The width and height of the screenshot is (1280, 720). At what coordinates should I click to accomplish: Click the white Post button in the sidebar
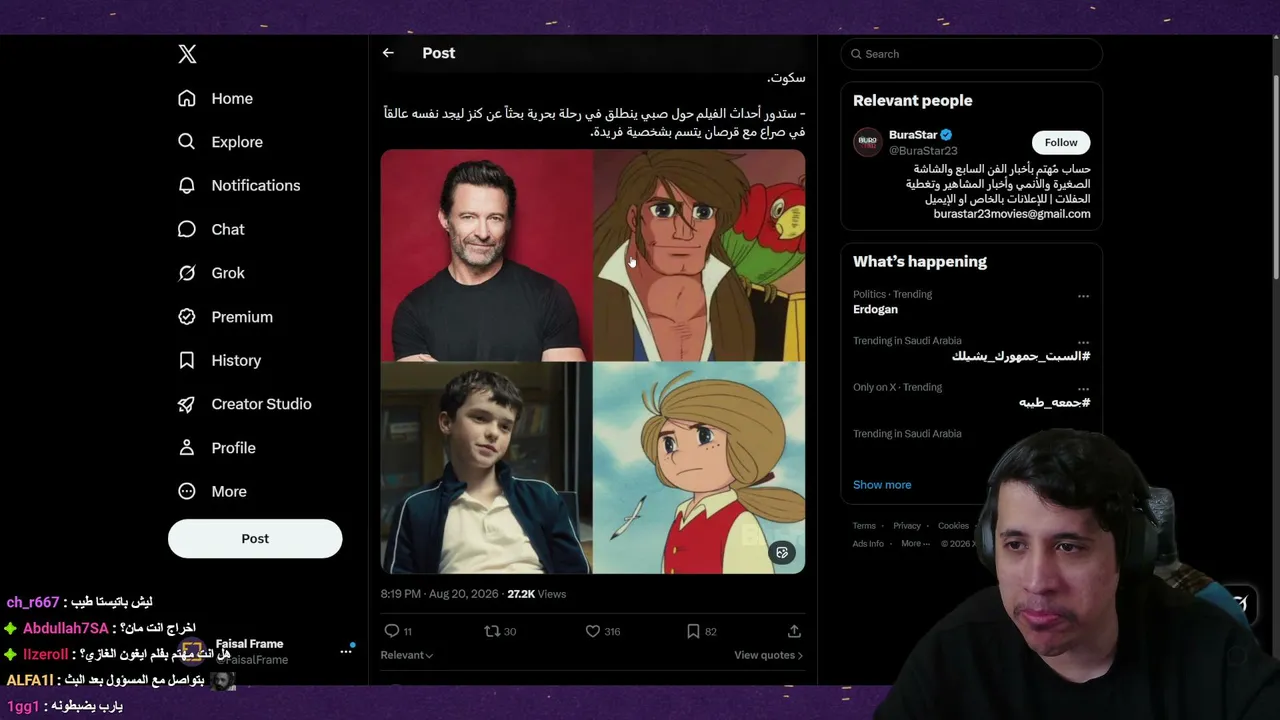(x=255, y=538)
